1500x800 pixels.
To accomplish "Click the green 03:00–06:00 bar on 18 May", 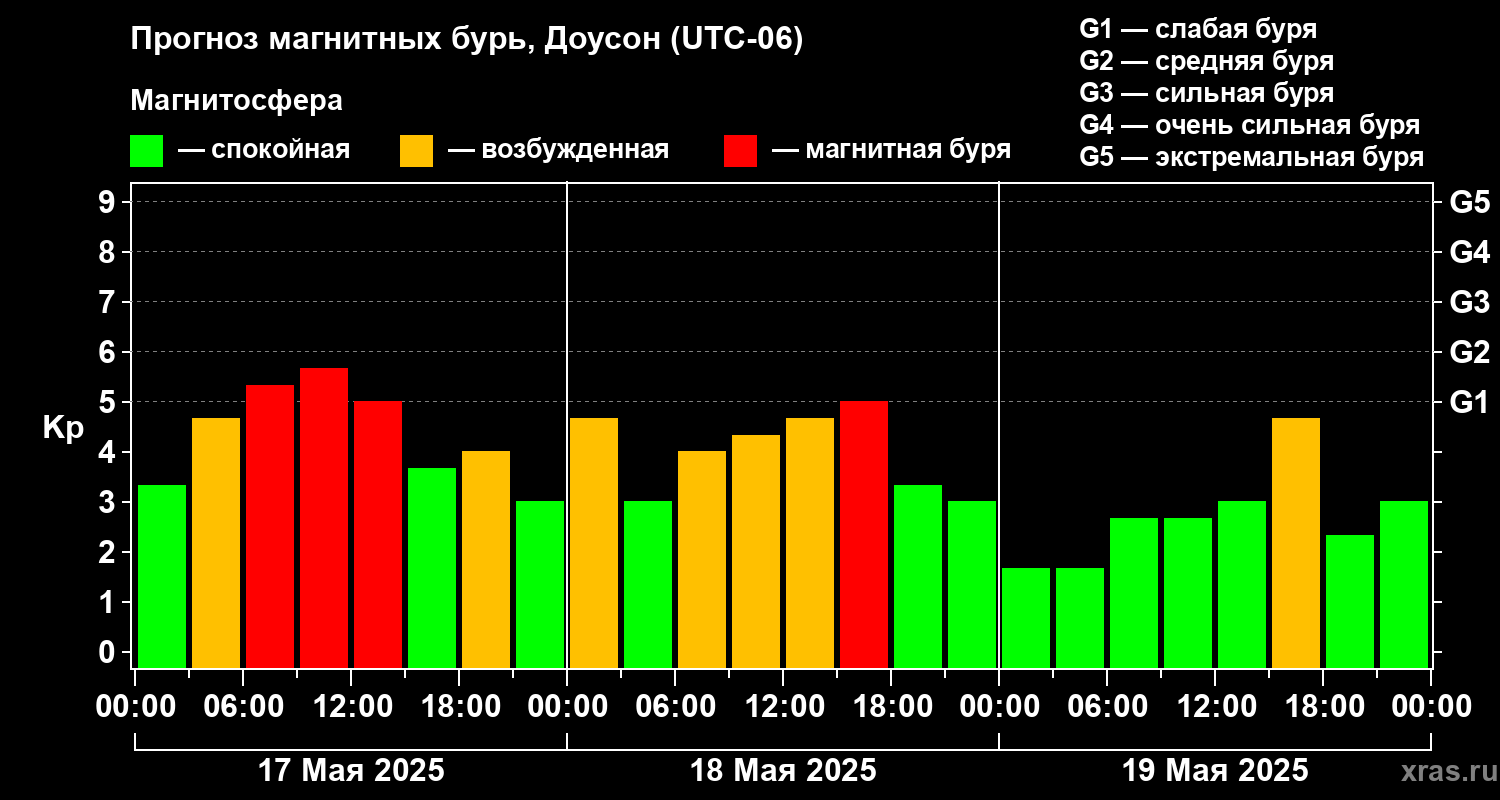I will pos(648,585).
